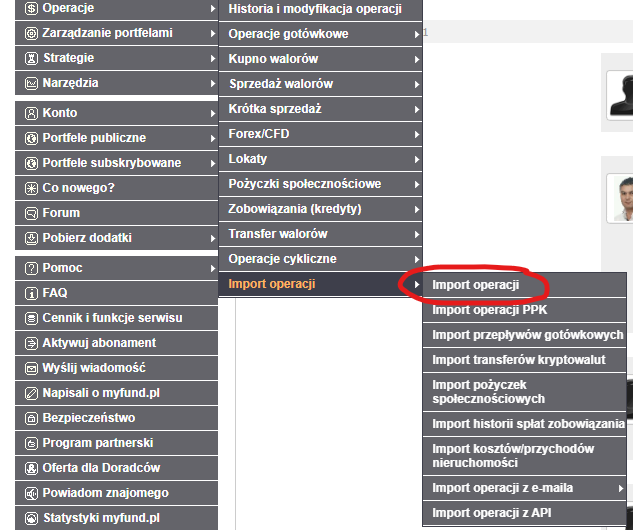Select Import operacji z API
This screenshot has height=530, width=633.
tap(490, 514)
